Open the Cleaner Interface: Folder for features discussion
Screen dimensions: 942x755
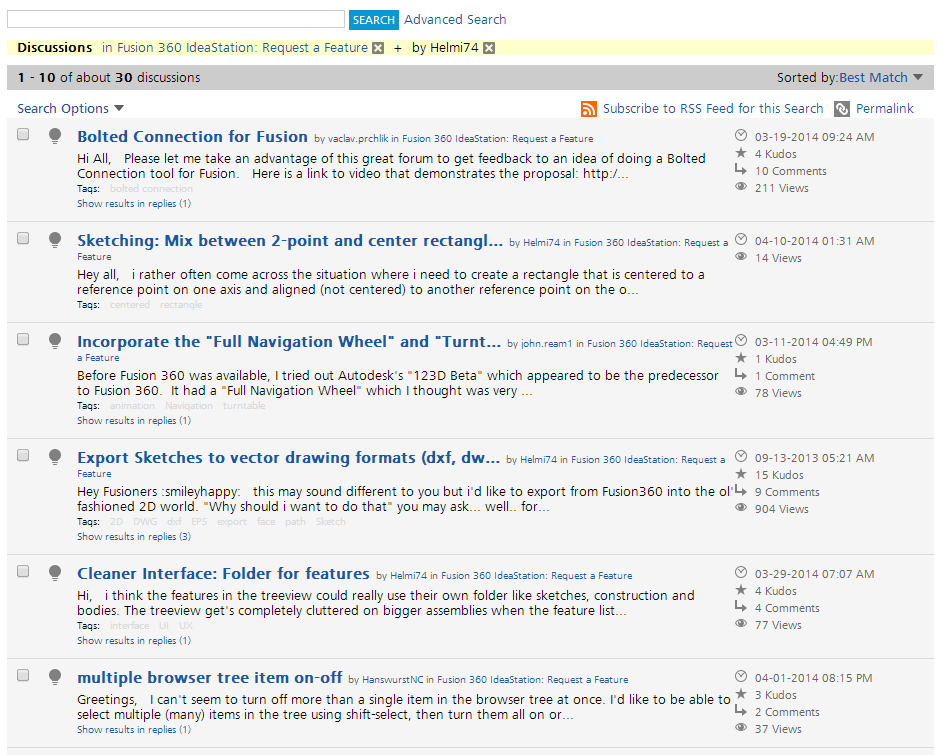coord(223,574)
